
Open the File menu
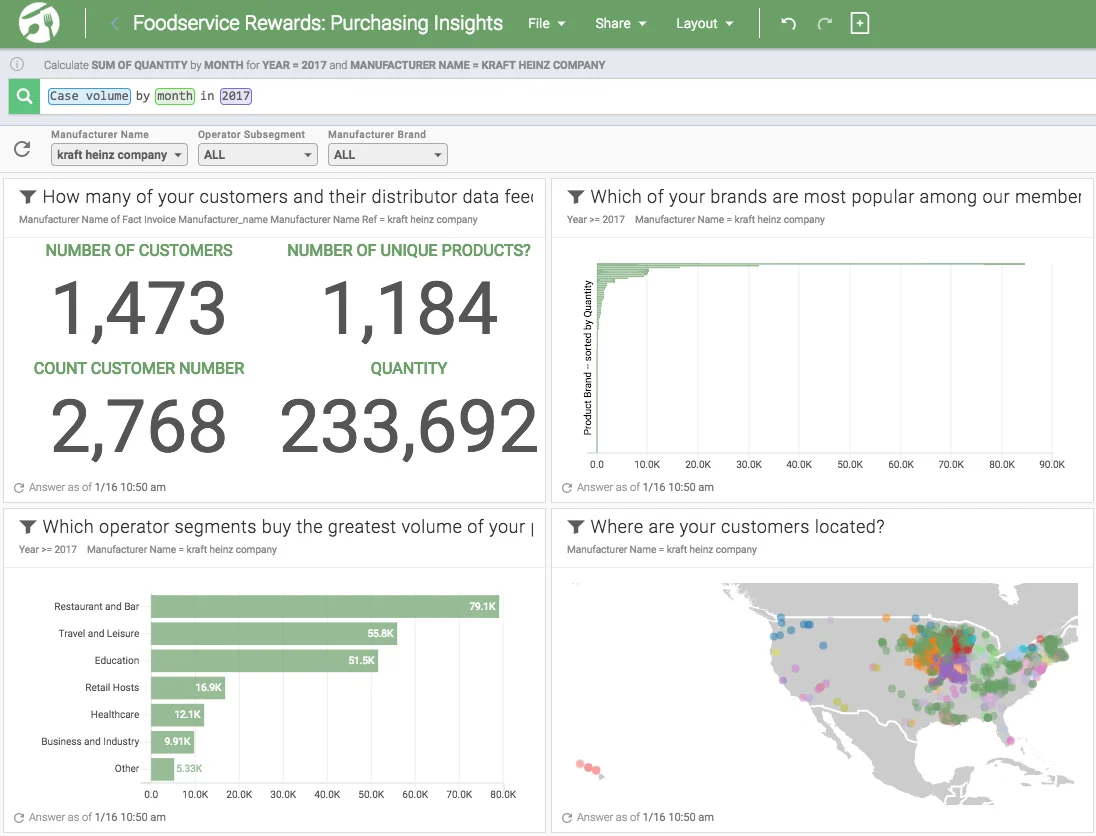pos(546,23)
